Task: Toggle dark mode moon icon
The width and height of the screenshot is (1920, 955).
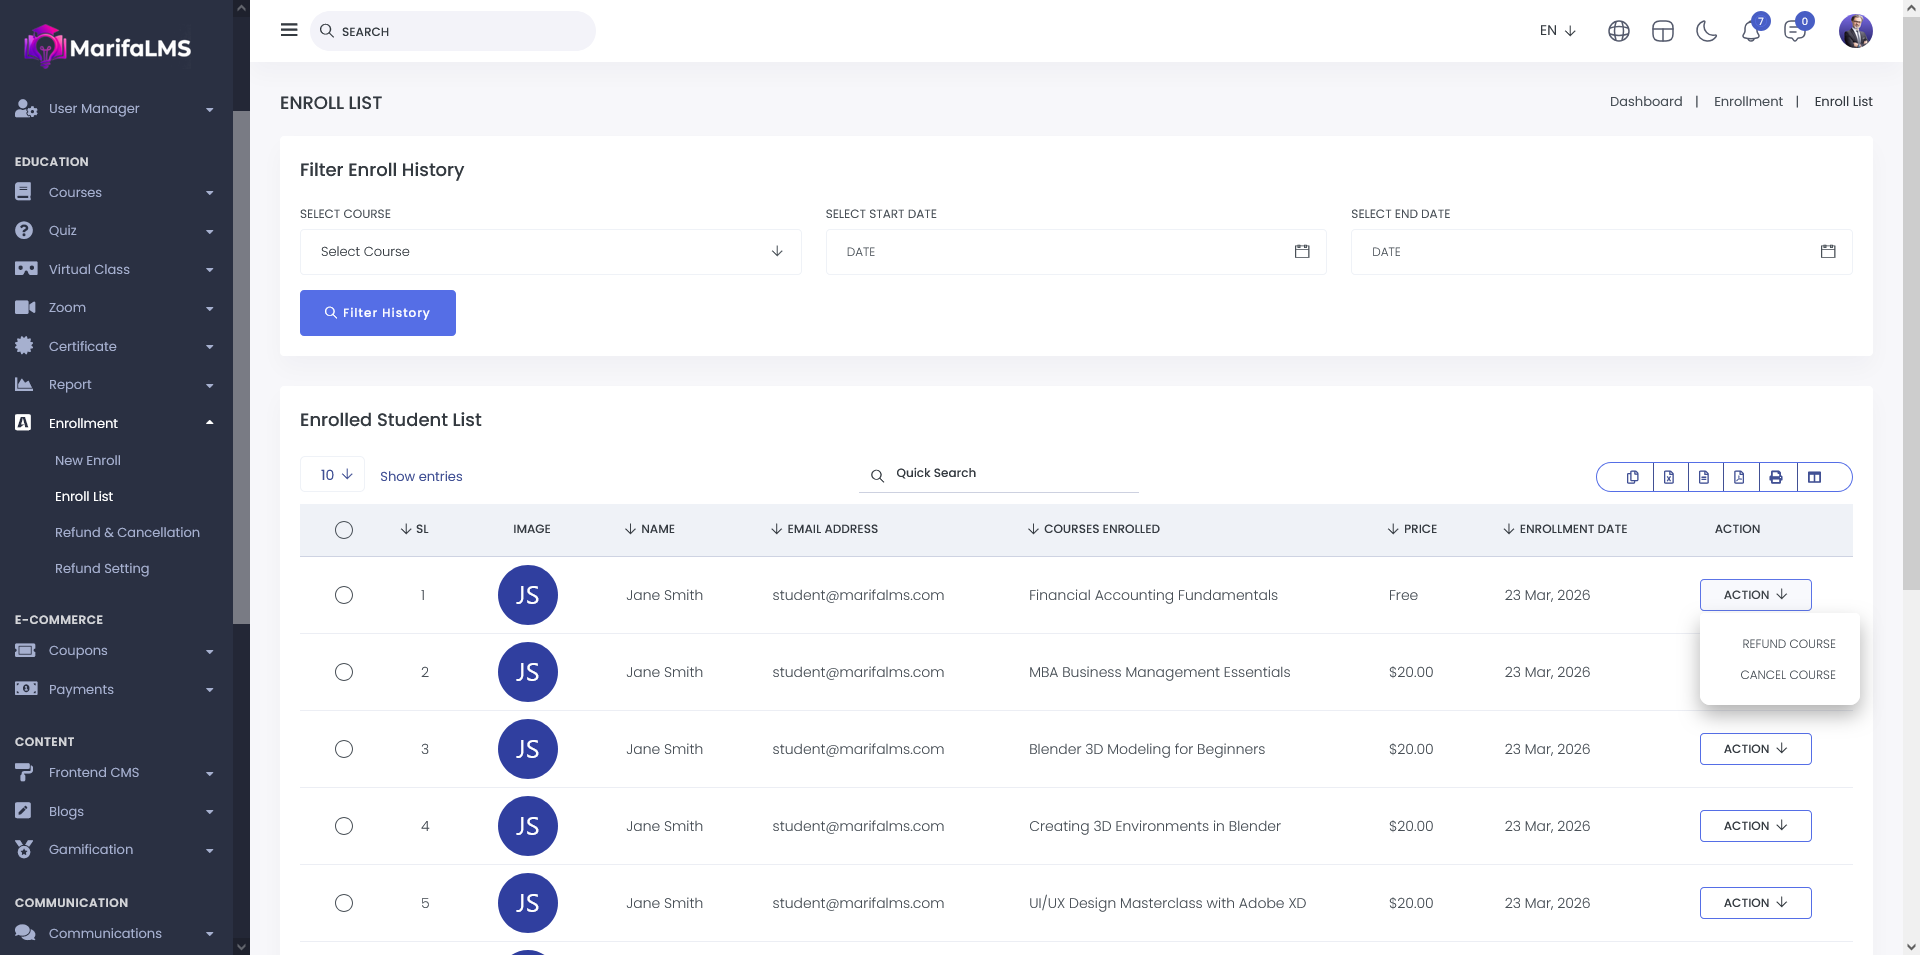Action: click(x=1706, y=32)
